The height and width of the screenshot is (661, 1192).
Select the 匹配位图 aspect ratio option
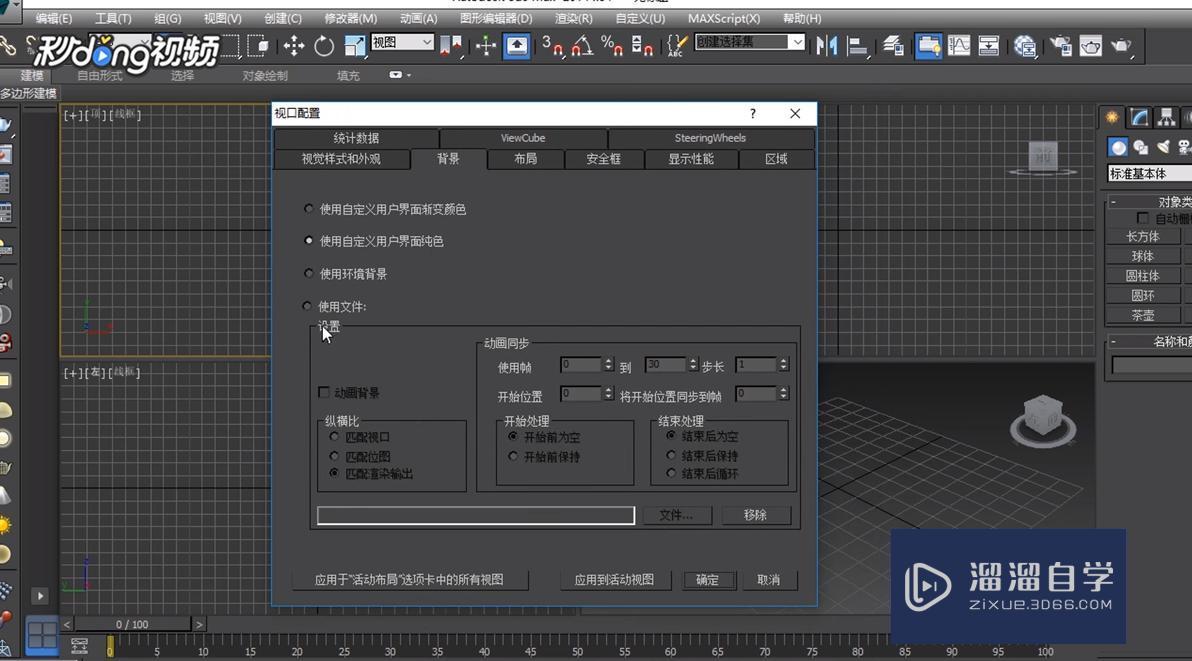coord(334,455)
